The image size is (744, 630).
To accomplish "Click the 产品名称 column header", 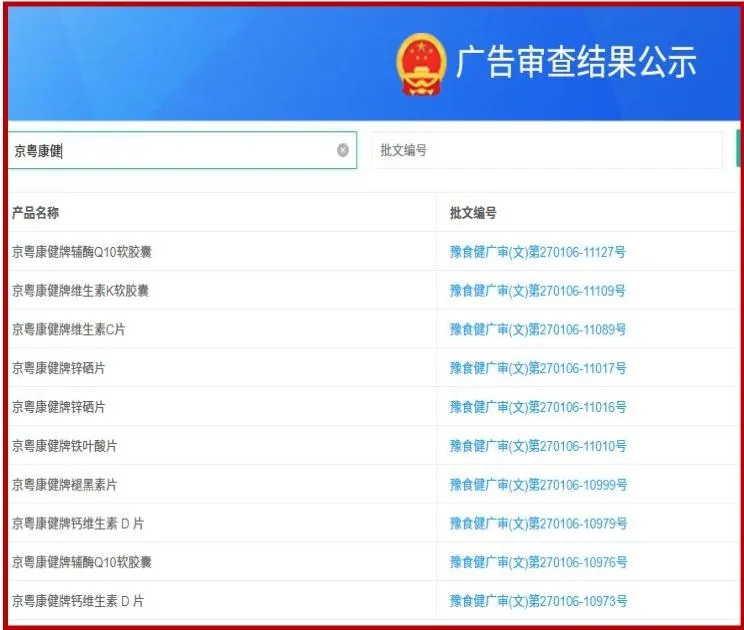I will 36,213.
